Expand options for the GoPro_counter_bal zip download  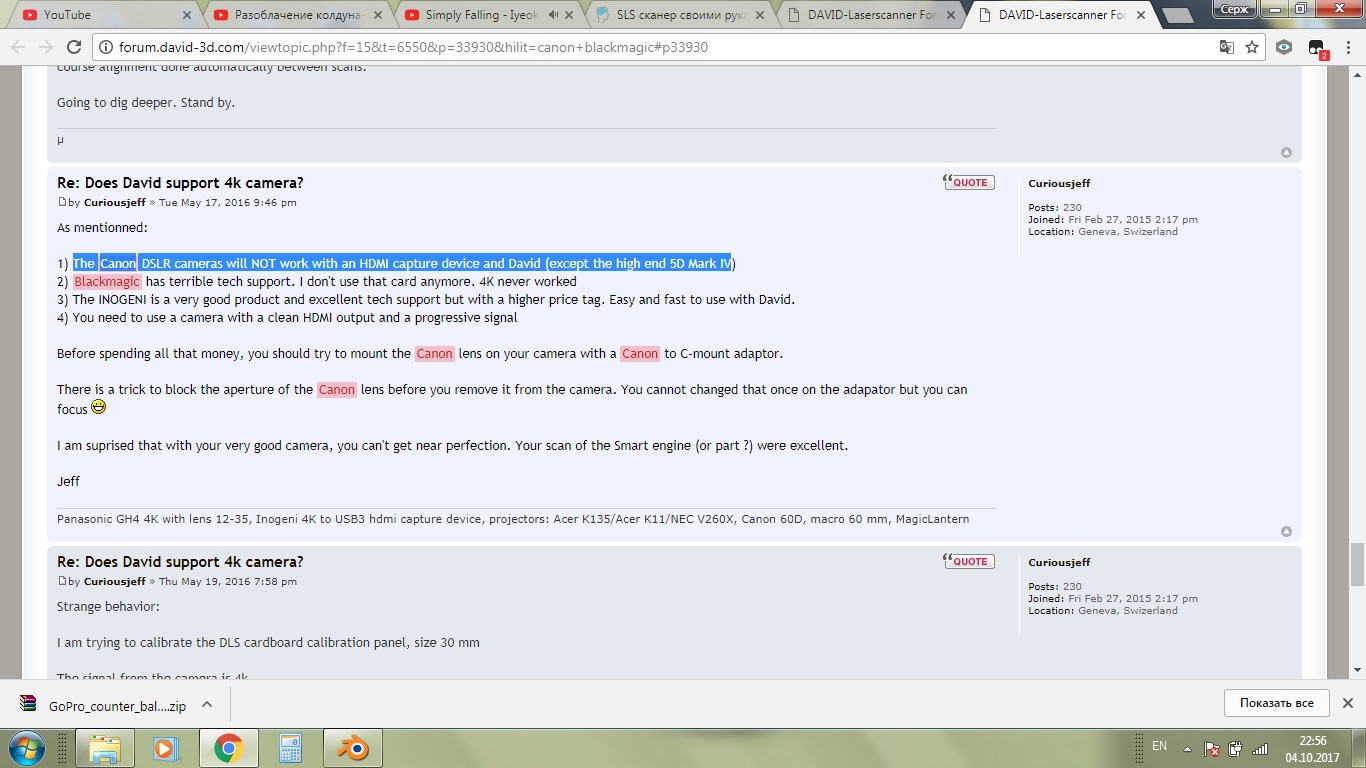pyautogui.click(x=207, y=704)
